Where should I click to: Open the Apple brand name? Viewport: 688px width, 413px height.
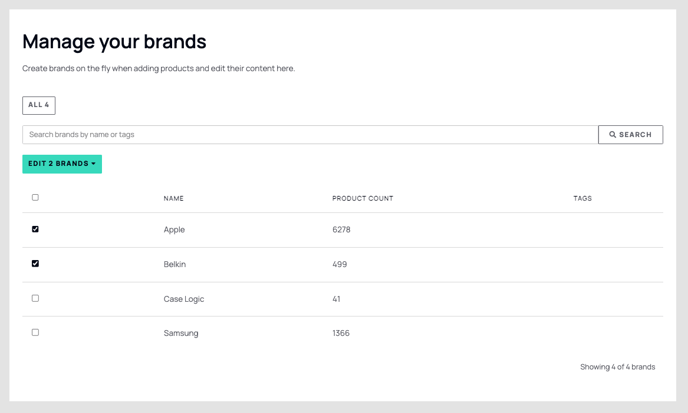tap(174, 230)
